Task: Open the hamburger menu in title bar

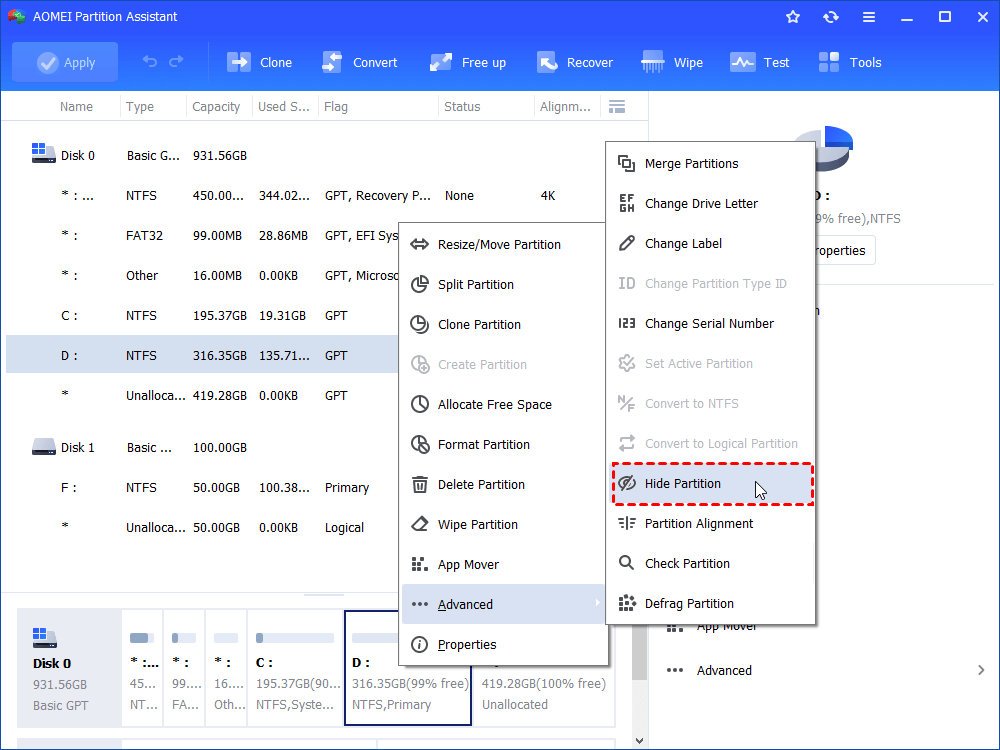Action: pos(869,17)
